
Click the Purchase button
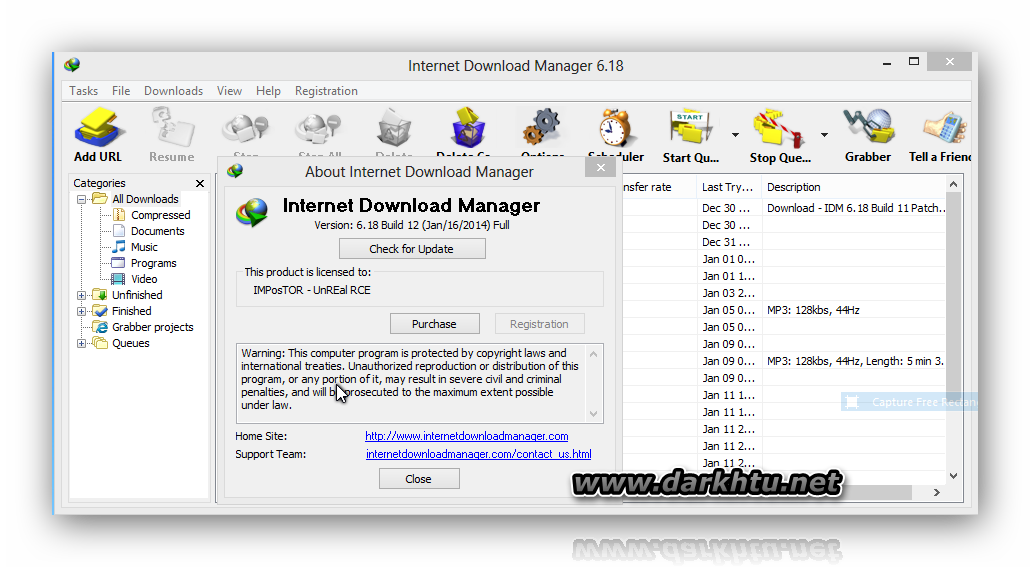(434, 324)
